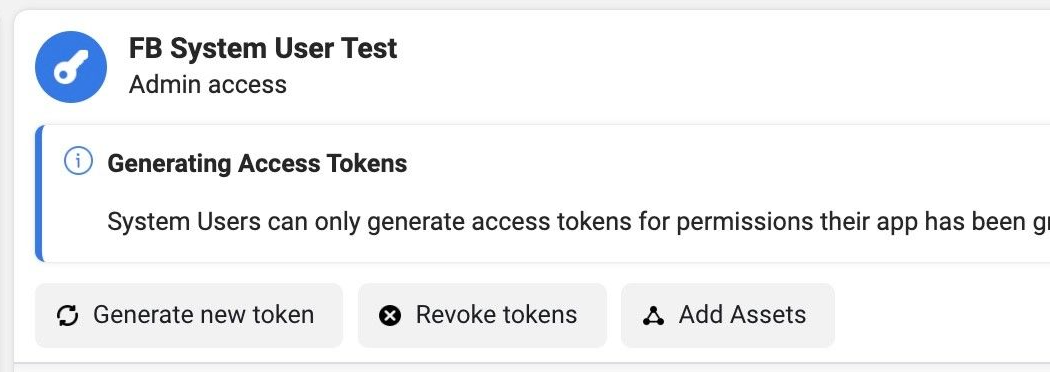Click the blue key avatar icon

(x=71, y=67)
